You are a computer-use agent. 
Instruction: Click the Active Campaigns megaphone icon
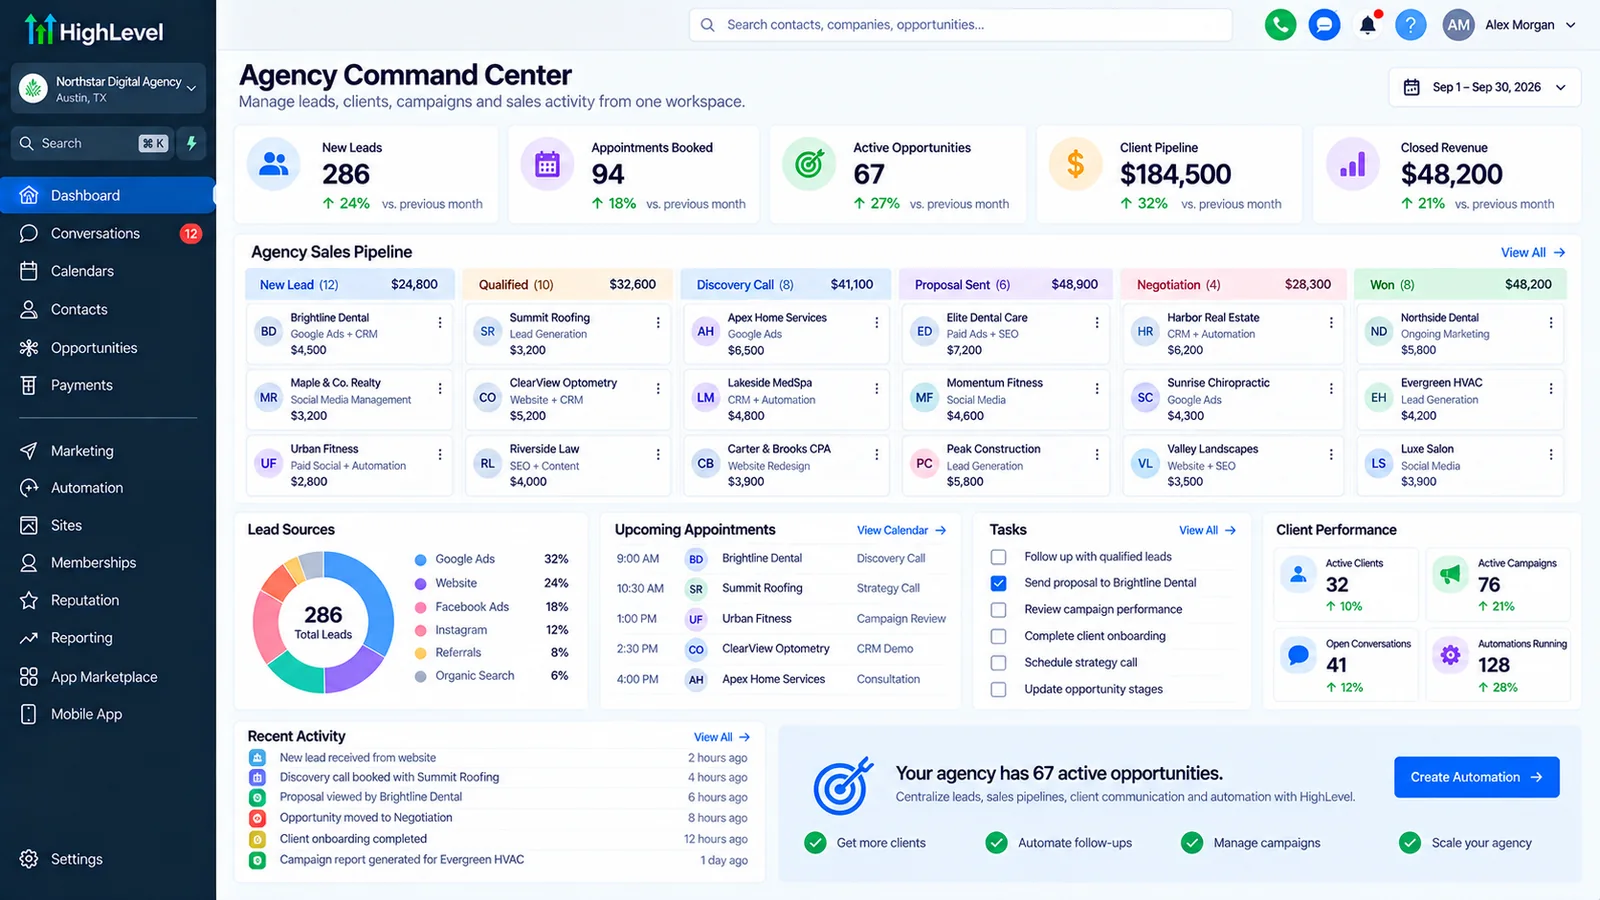pyautogui.click(x=1450, y=575)
